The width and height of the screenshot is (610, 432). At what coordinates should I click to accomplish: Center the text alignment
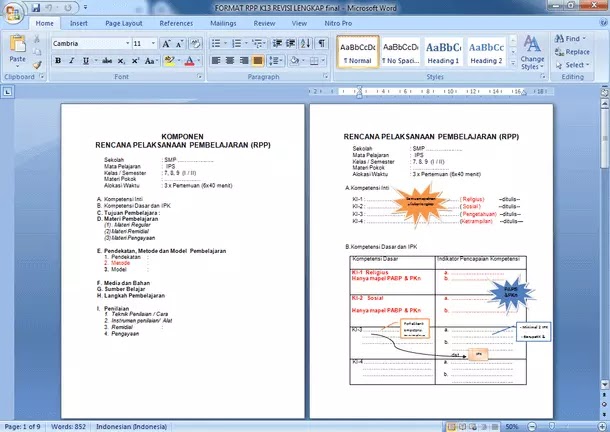click(230, 61)
